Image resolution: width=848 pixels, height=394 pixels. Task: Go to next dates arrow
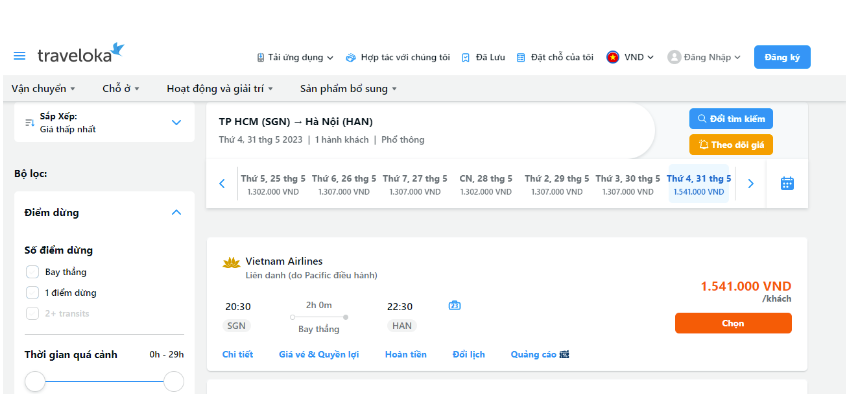coord(751,184)
